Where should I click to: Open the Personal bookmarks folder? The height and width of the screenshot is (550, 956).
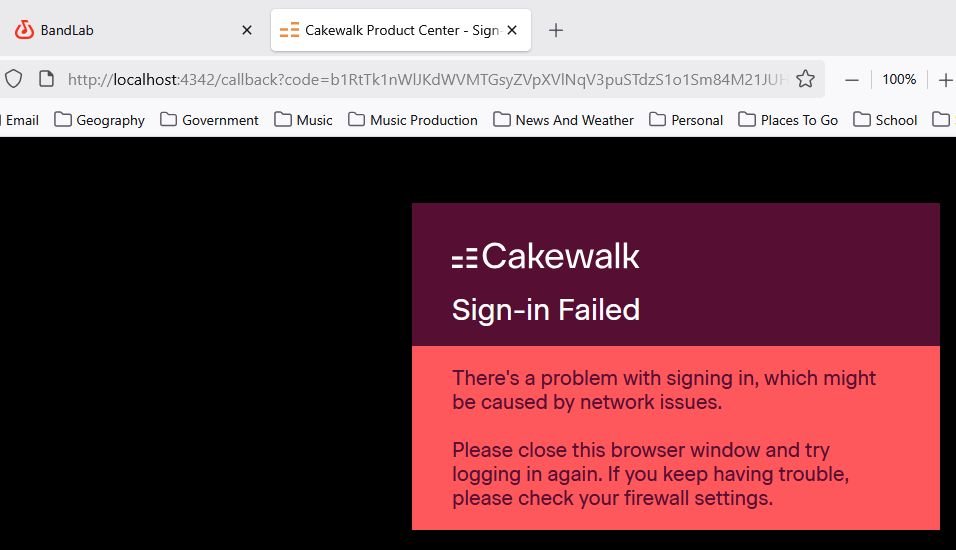[x=686, y=120]
